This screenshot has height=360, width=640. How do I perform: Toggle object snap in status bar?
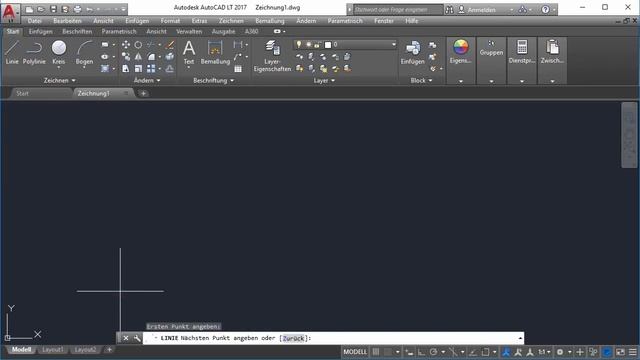pos(485,352)
